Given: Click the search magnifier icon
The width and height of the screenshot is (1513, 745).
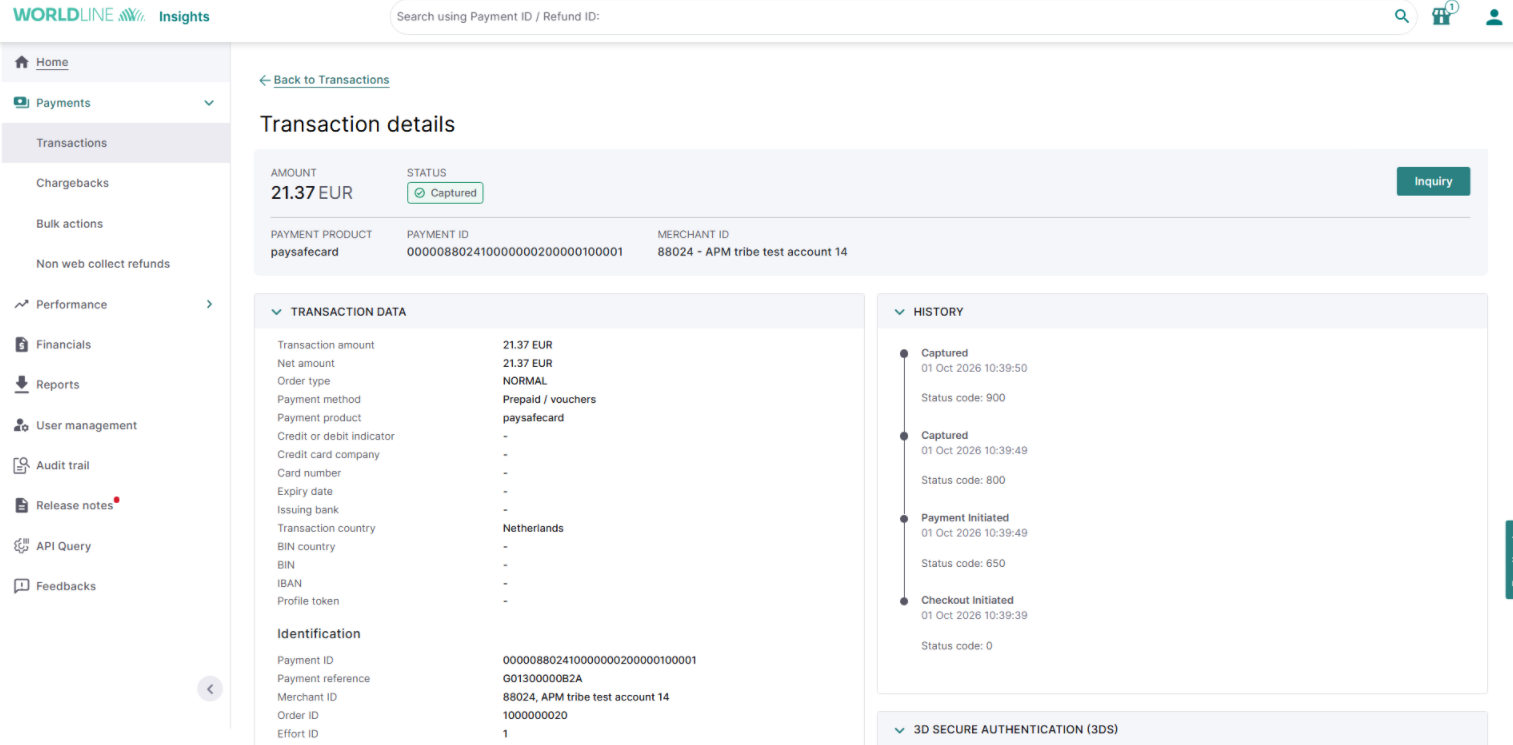Looking at the screenshot, I should [1401, 16].
